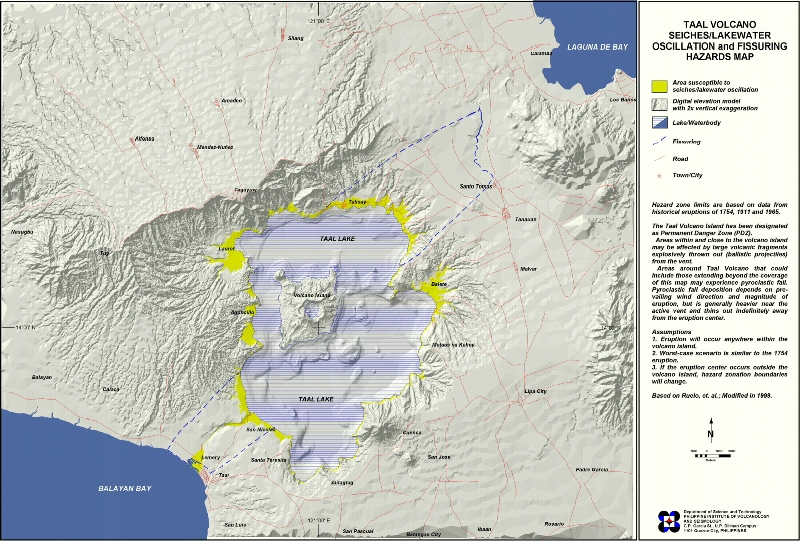
Task: Click the Lipa City town label
Action: coord(536,391)
